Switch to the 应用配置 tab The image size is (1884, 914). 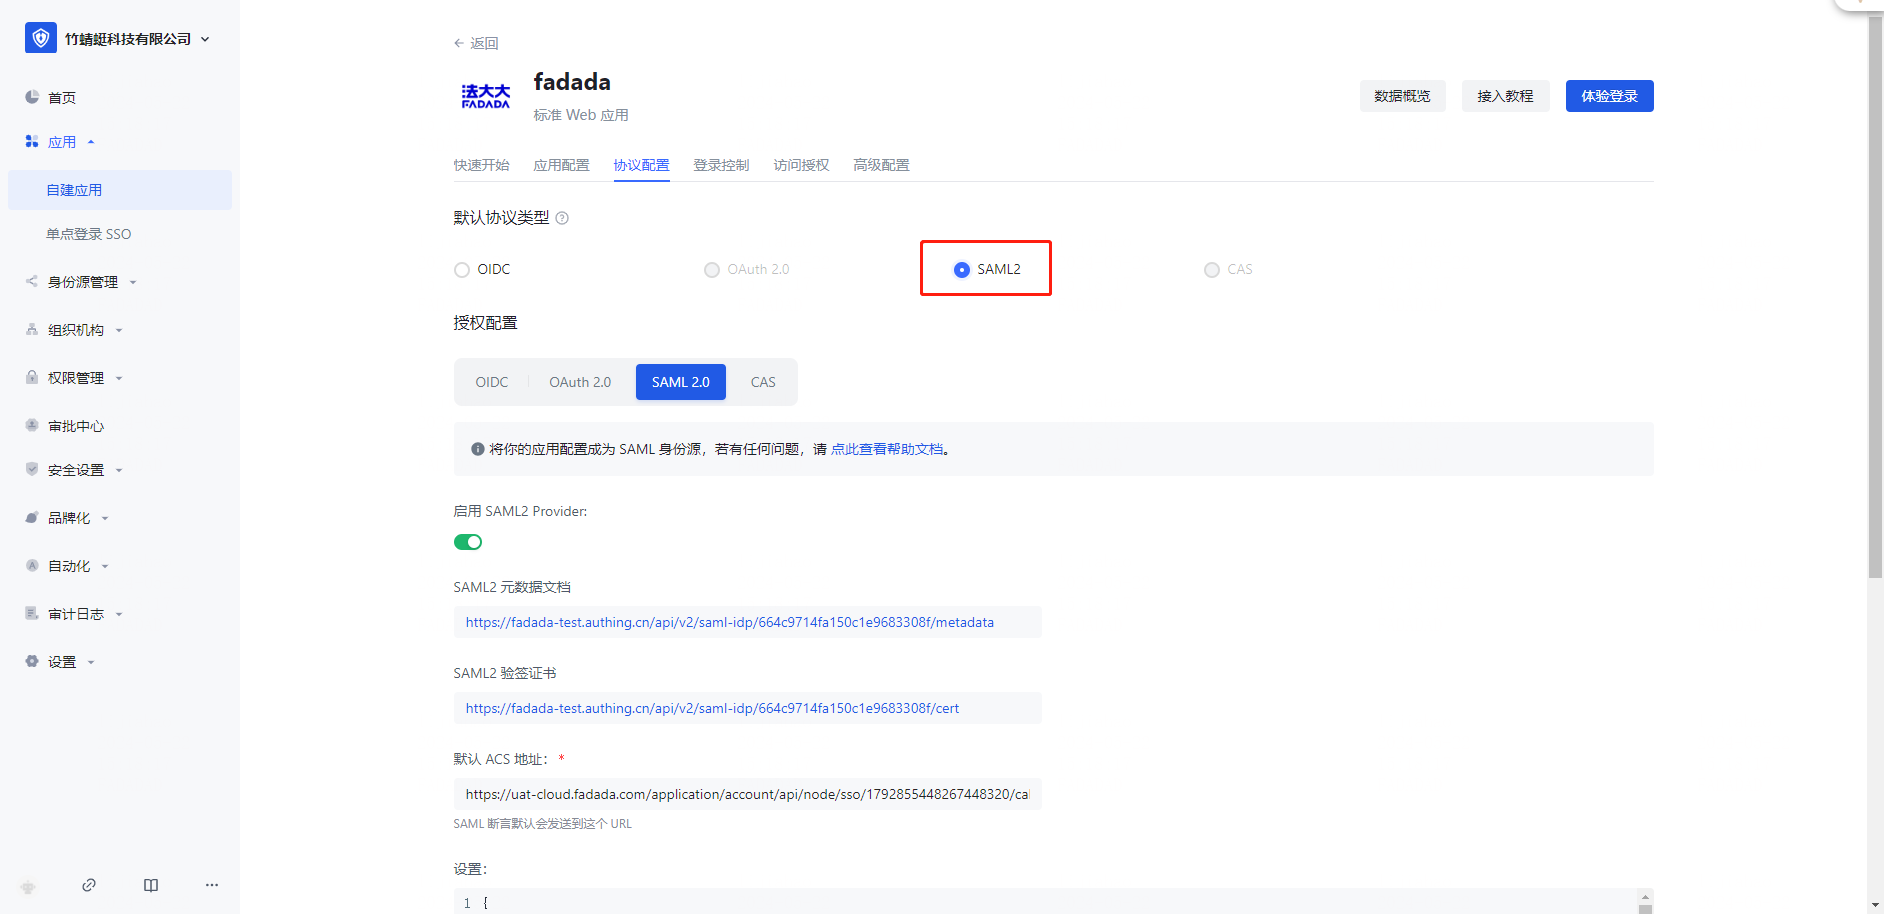pyautogui.click(x=562, y=165)
